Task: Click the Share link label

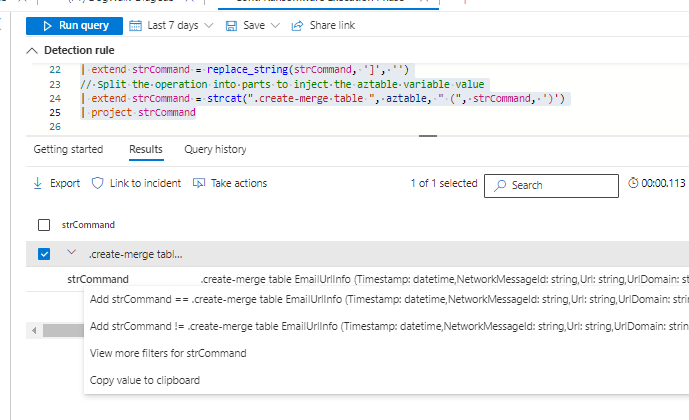Action: point(332,25)
